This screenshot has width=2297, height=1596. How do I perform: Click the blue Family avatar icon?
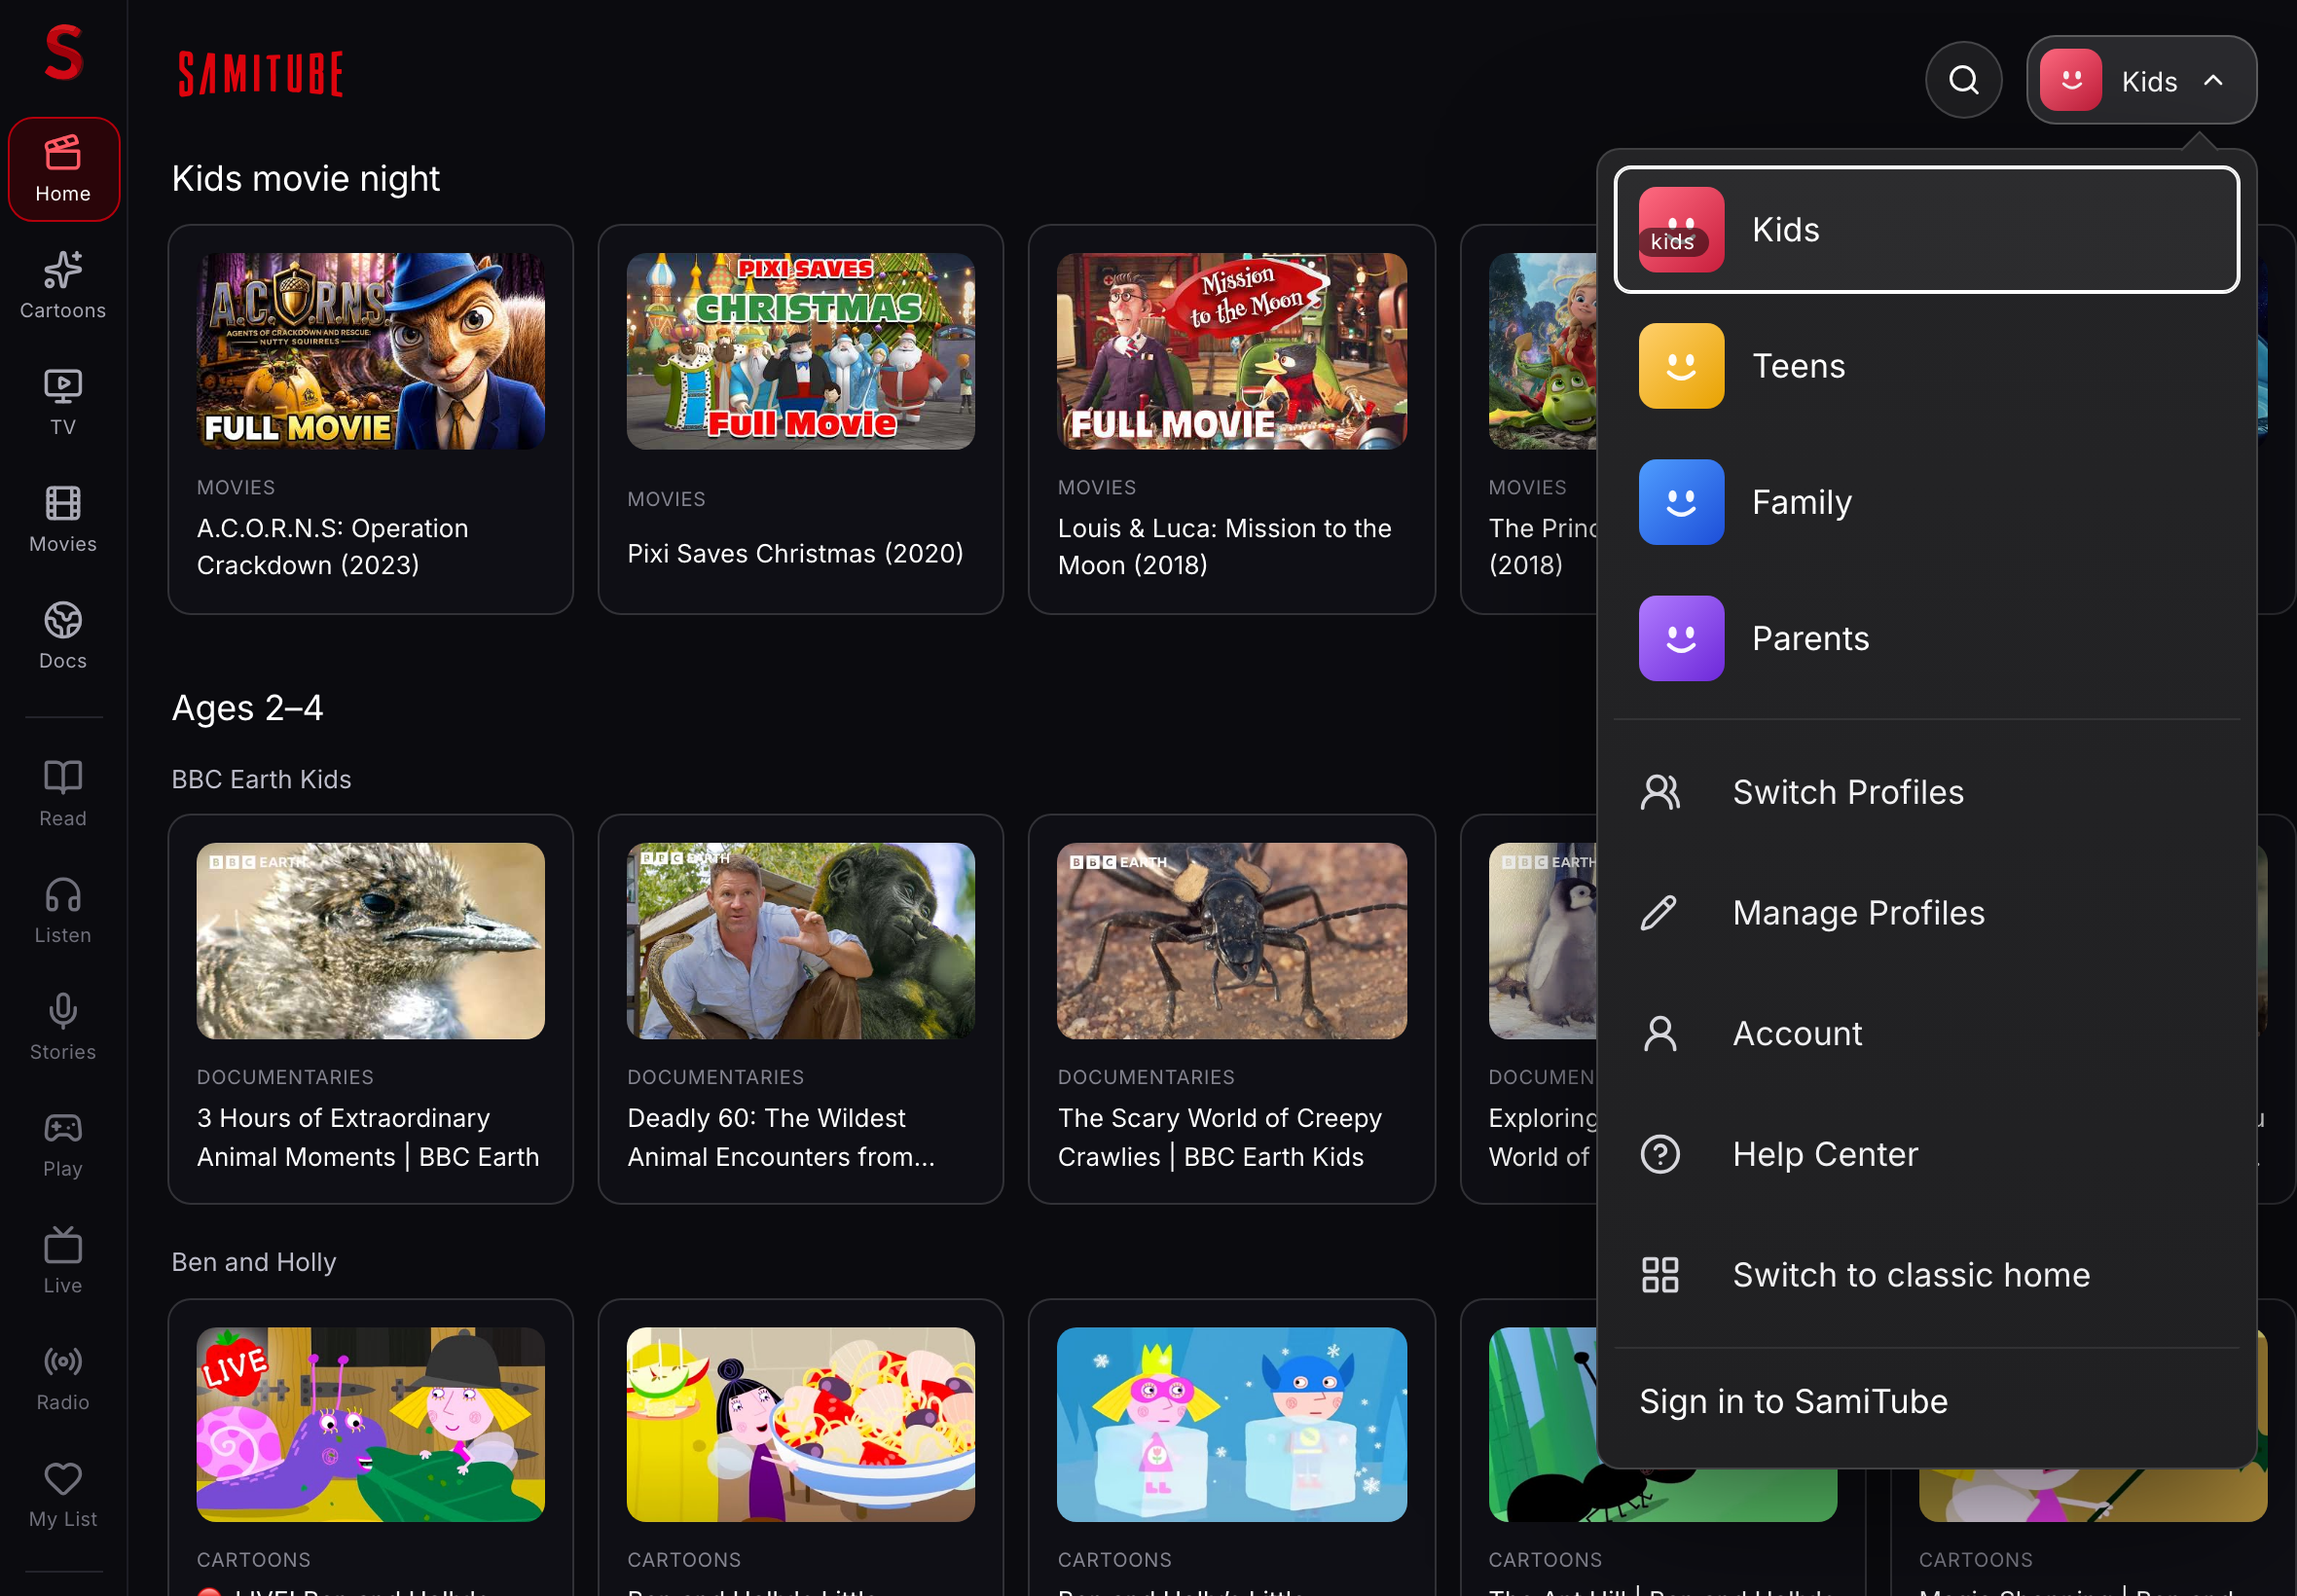(1681, 502)
